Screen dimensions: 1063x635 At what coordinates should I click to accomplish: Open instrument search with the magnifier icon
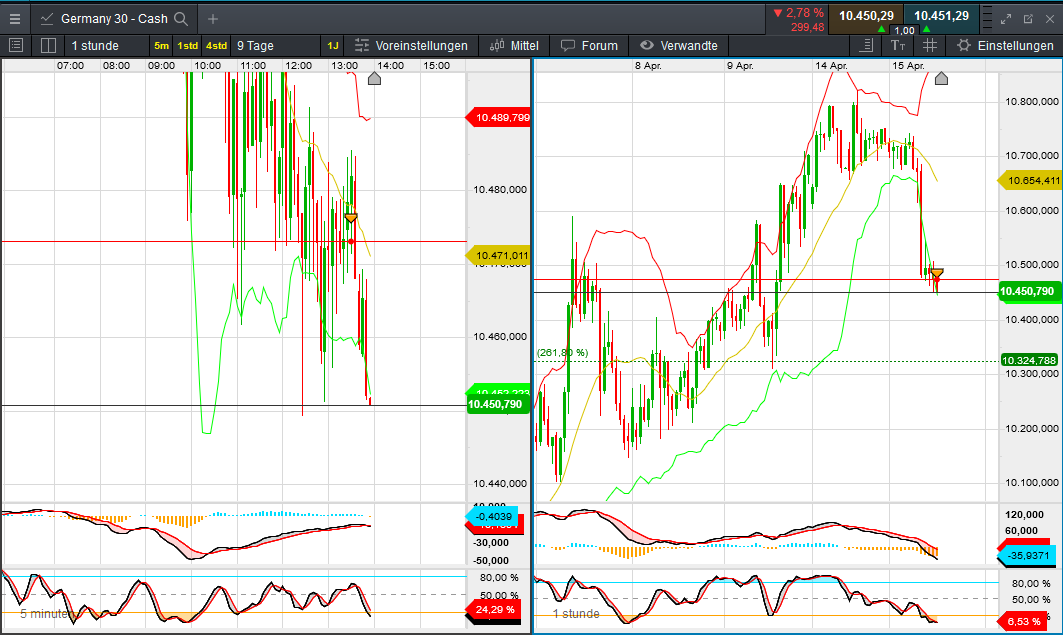pyautogui.click(x=180, y=19)
